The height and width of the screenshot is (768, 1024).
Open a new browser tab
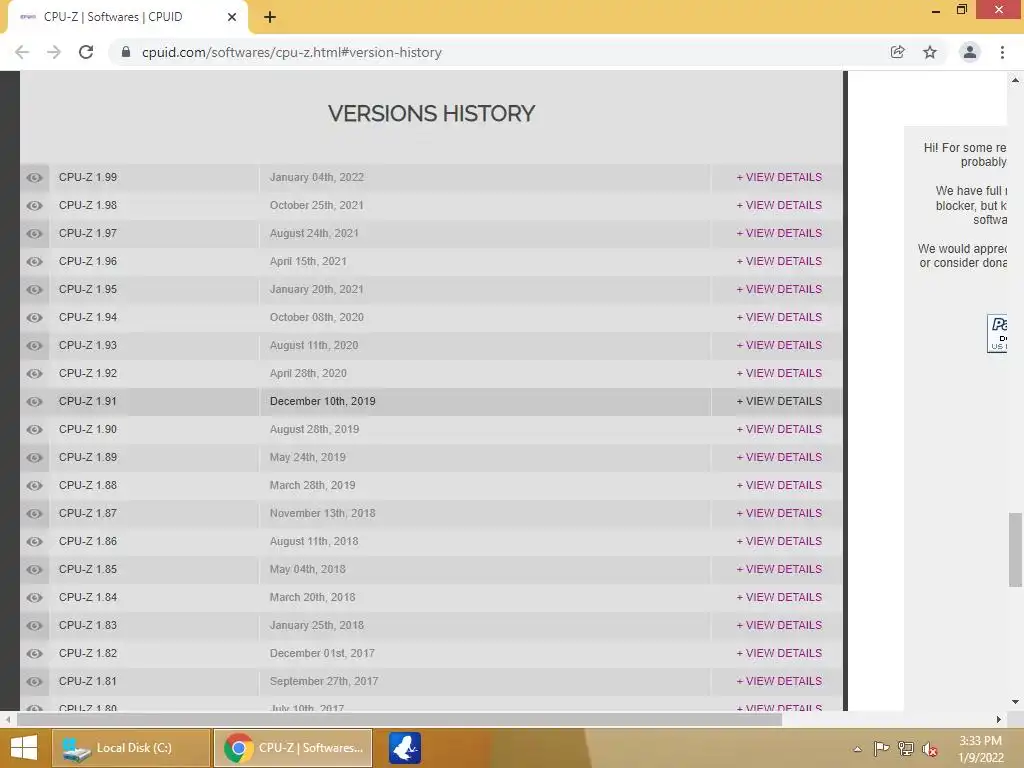pyautogui.click(x=270, y=17)
